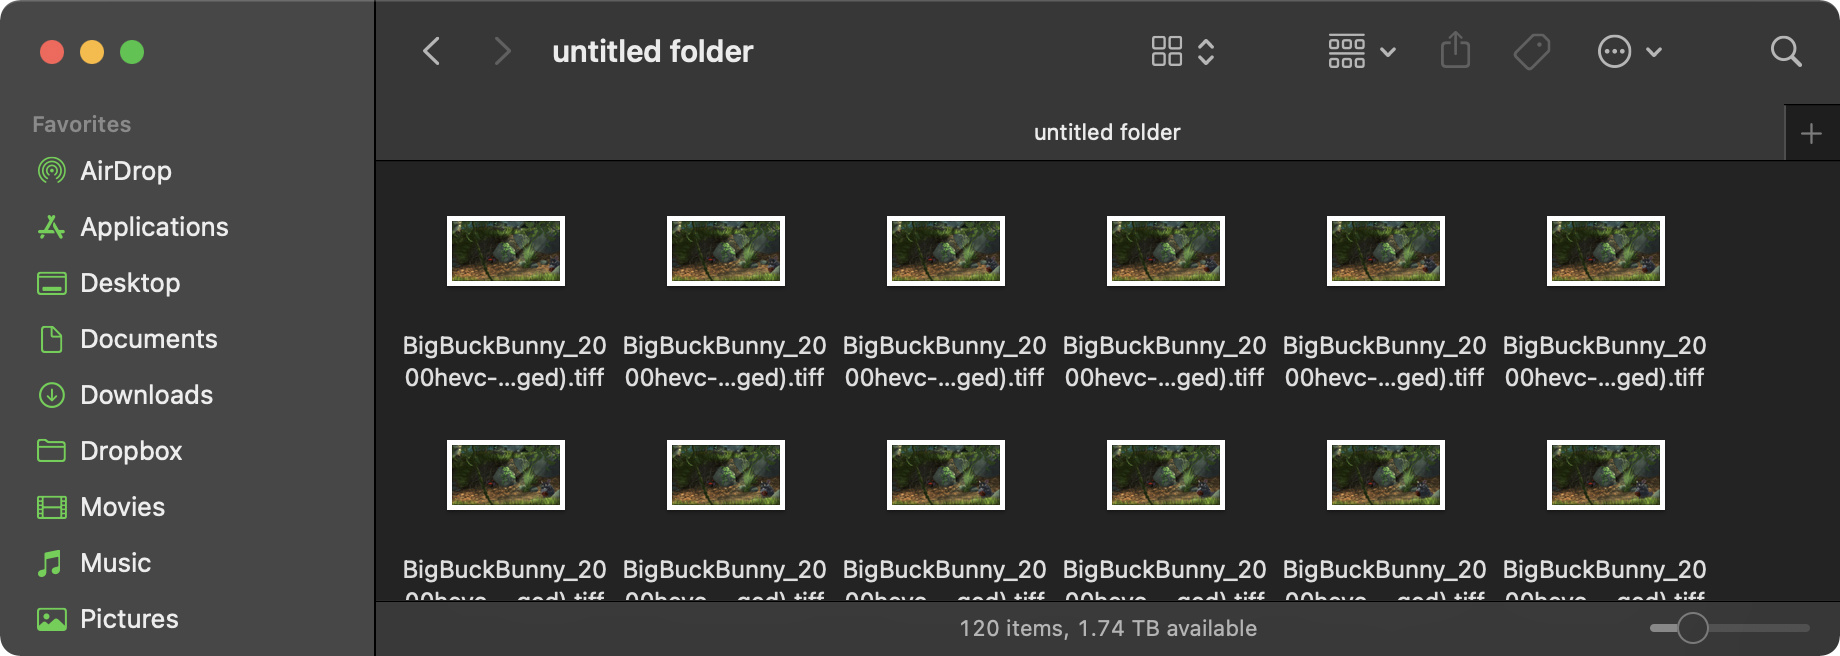
Task: Open the Search magnifier icon
Action: point(1786,51)
